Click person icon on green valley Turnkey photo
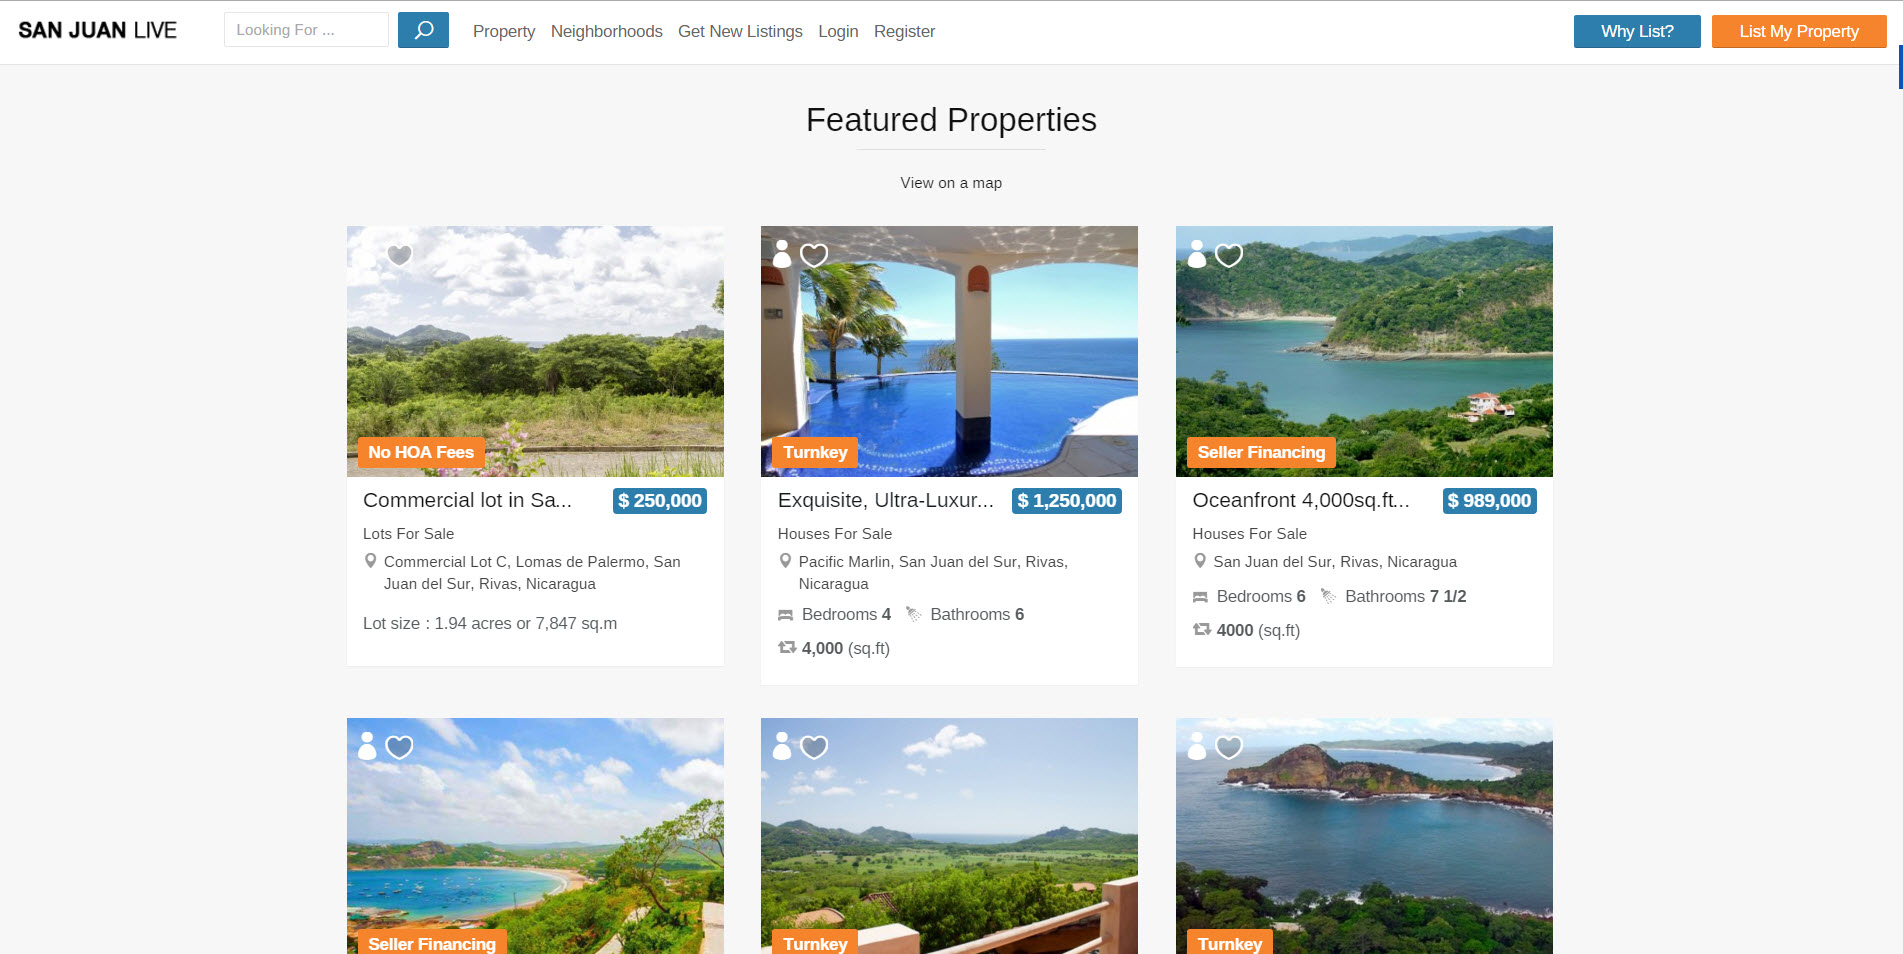This screenshot has height=954, width=1903. (782, 746)
